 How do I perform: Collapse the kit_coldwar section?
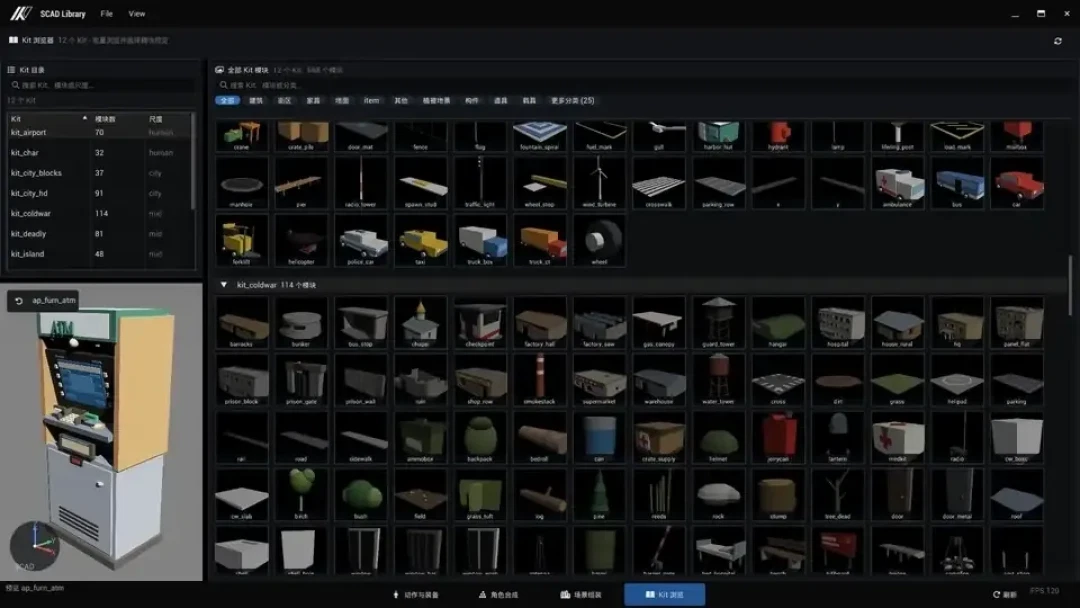(224, 284)
